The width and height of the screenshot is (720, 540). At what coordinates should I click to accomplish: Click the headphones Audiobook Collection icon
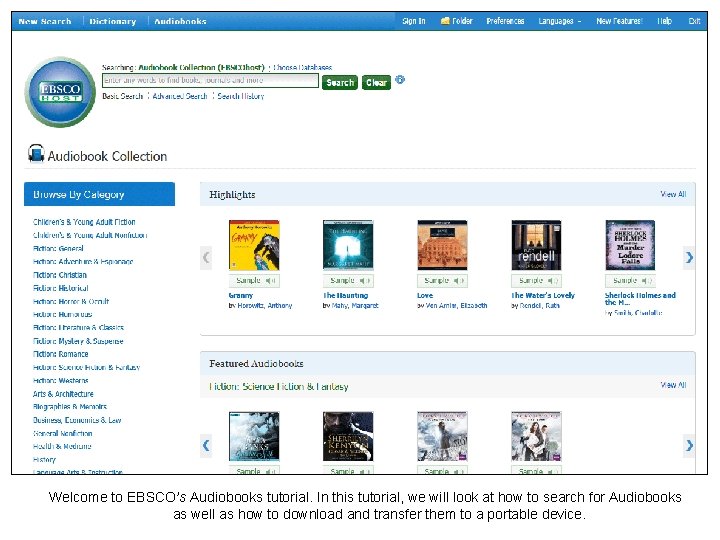pos(36,153)
